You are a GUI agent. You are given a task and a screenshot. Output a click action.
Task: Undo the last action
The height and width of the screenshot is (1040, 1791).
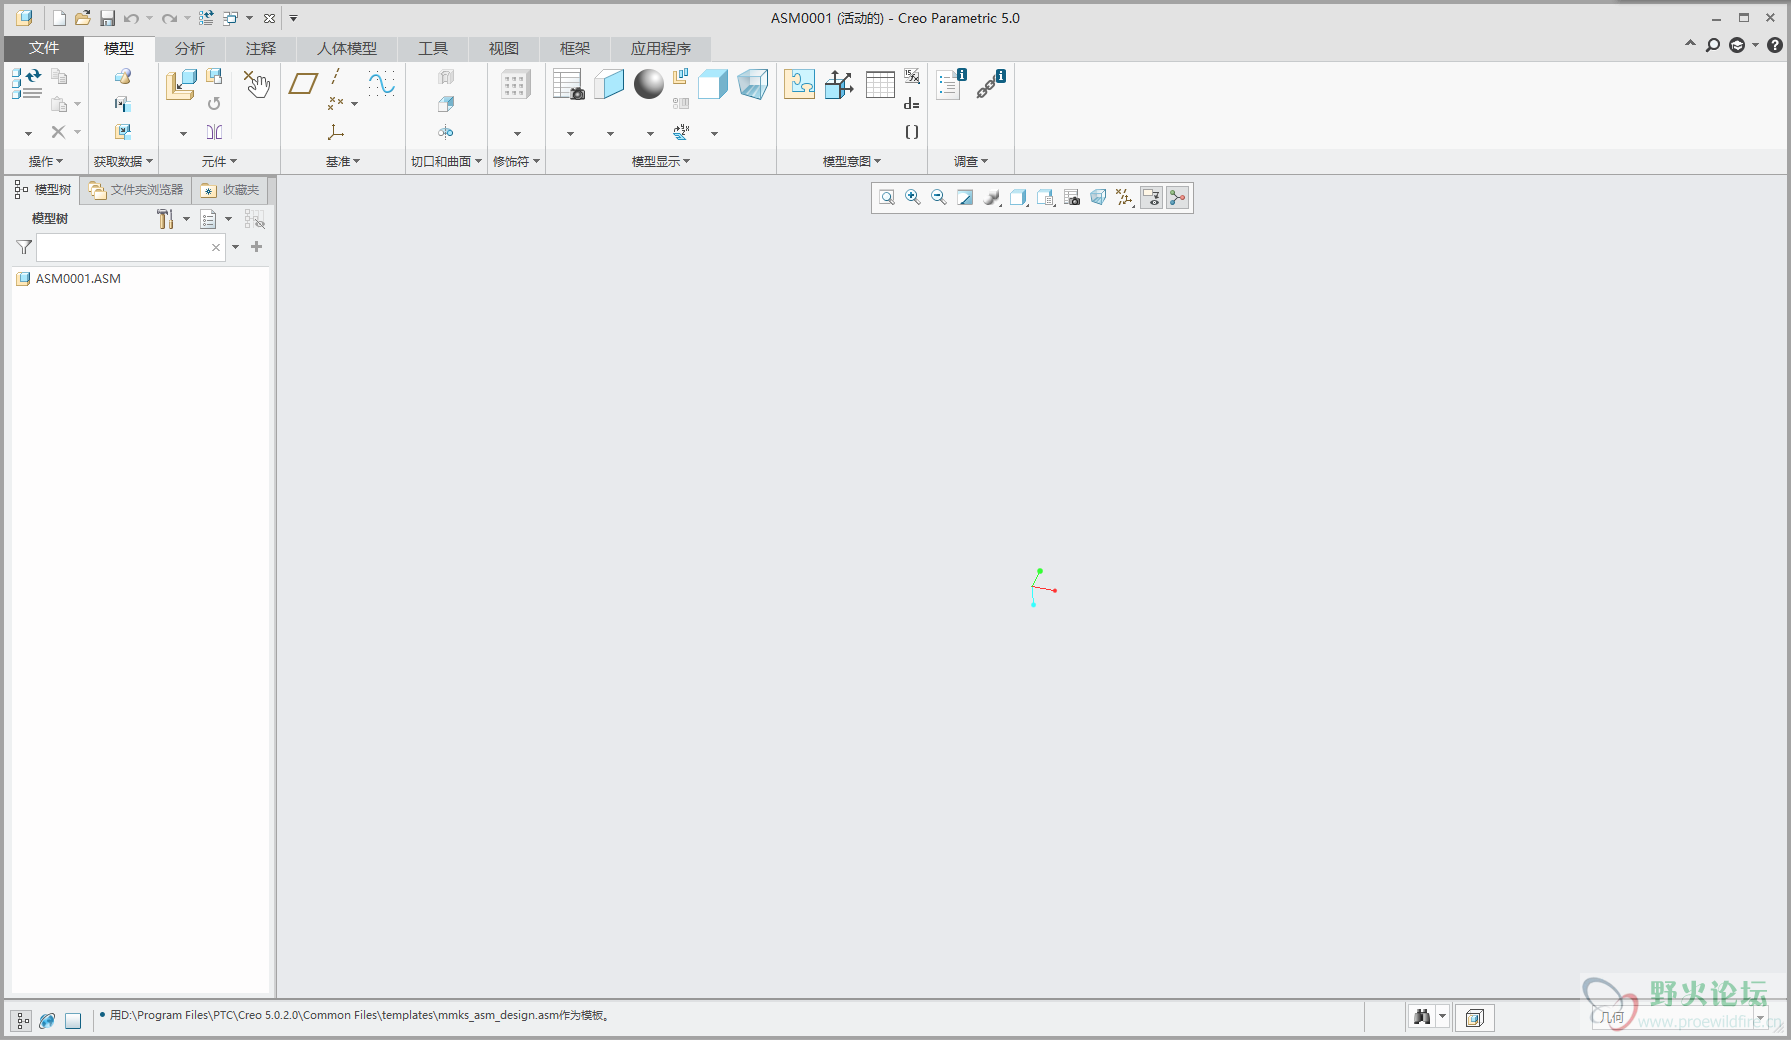tap(131, 18)
